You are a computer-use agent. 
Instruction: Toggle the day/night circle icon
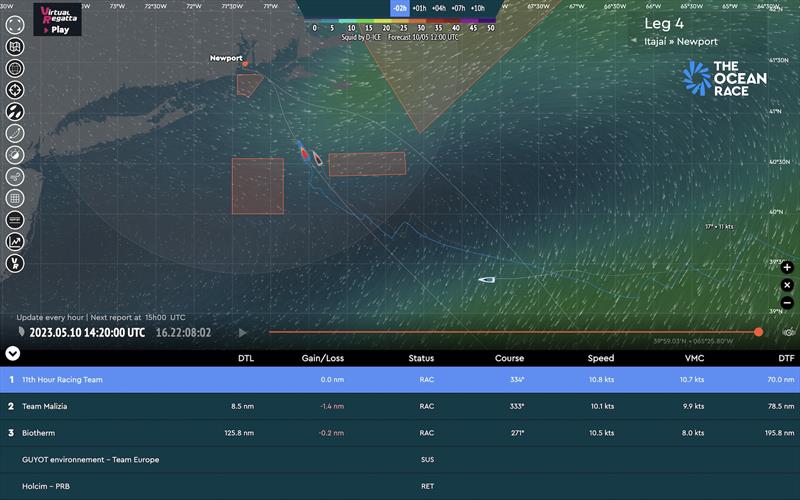tap(15, 155)
